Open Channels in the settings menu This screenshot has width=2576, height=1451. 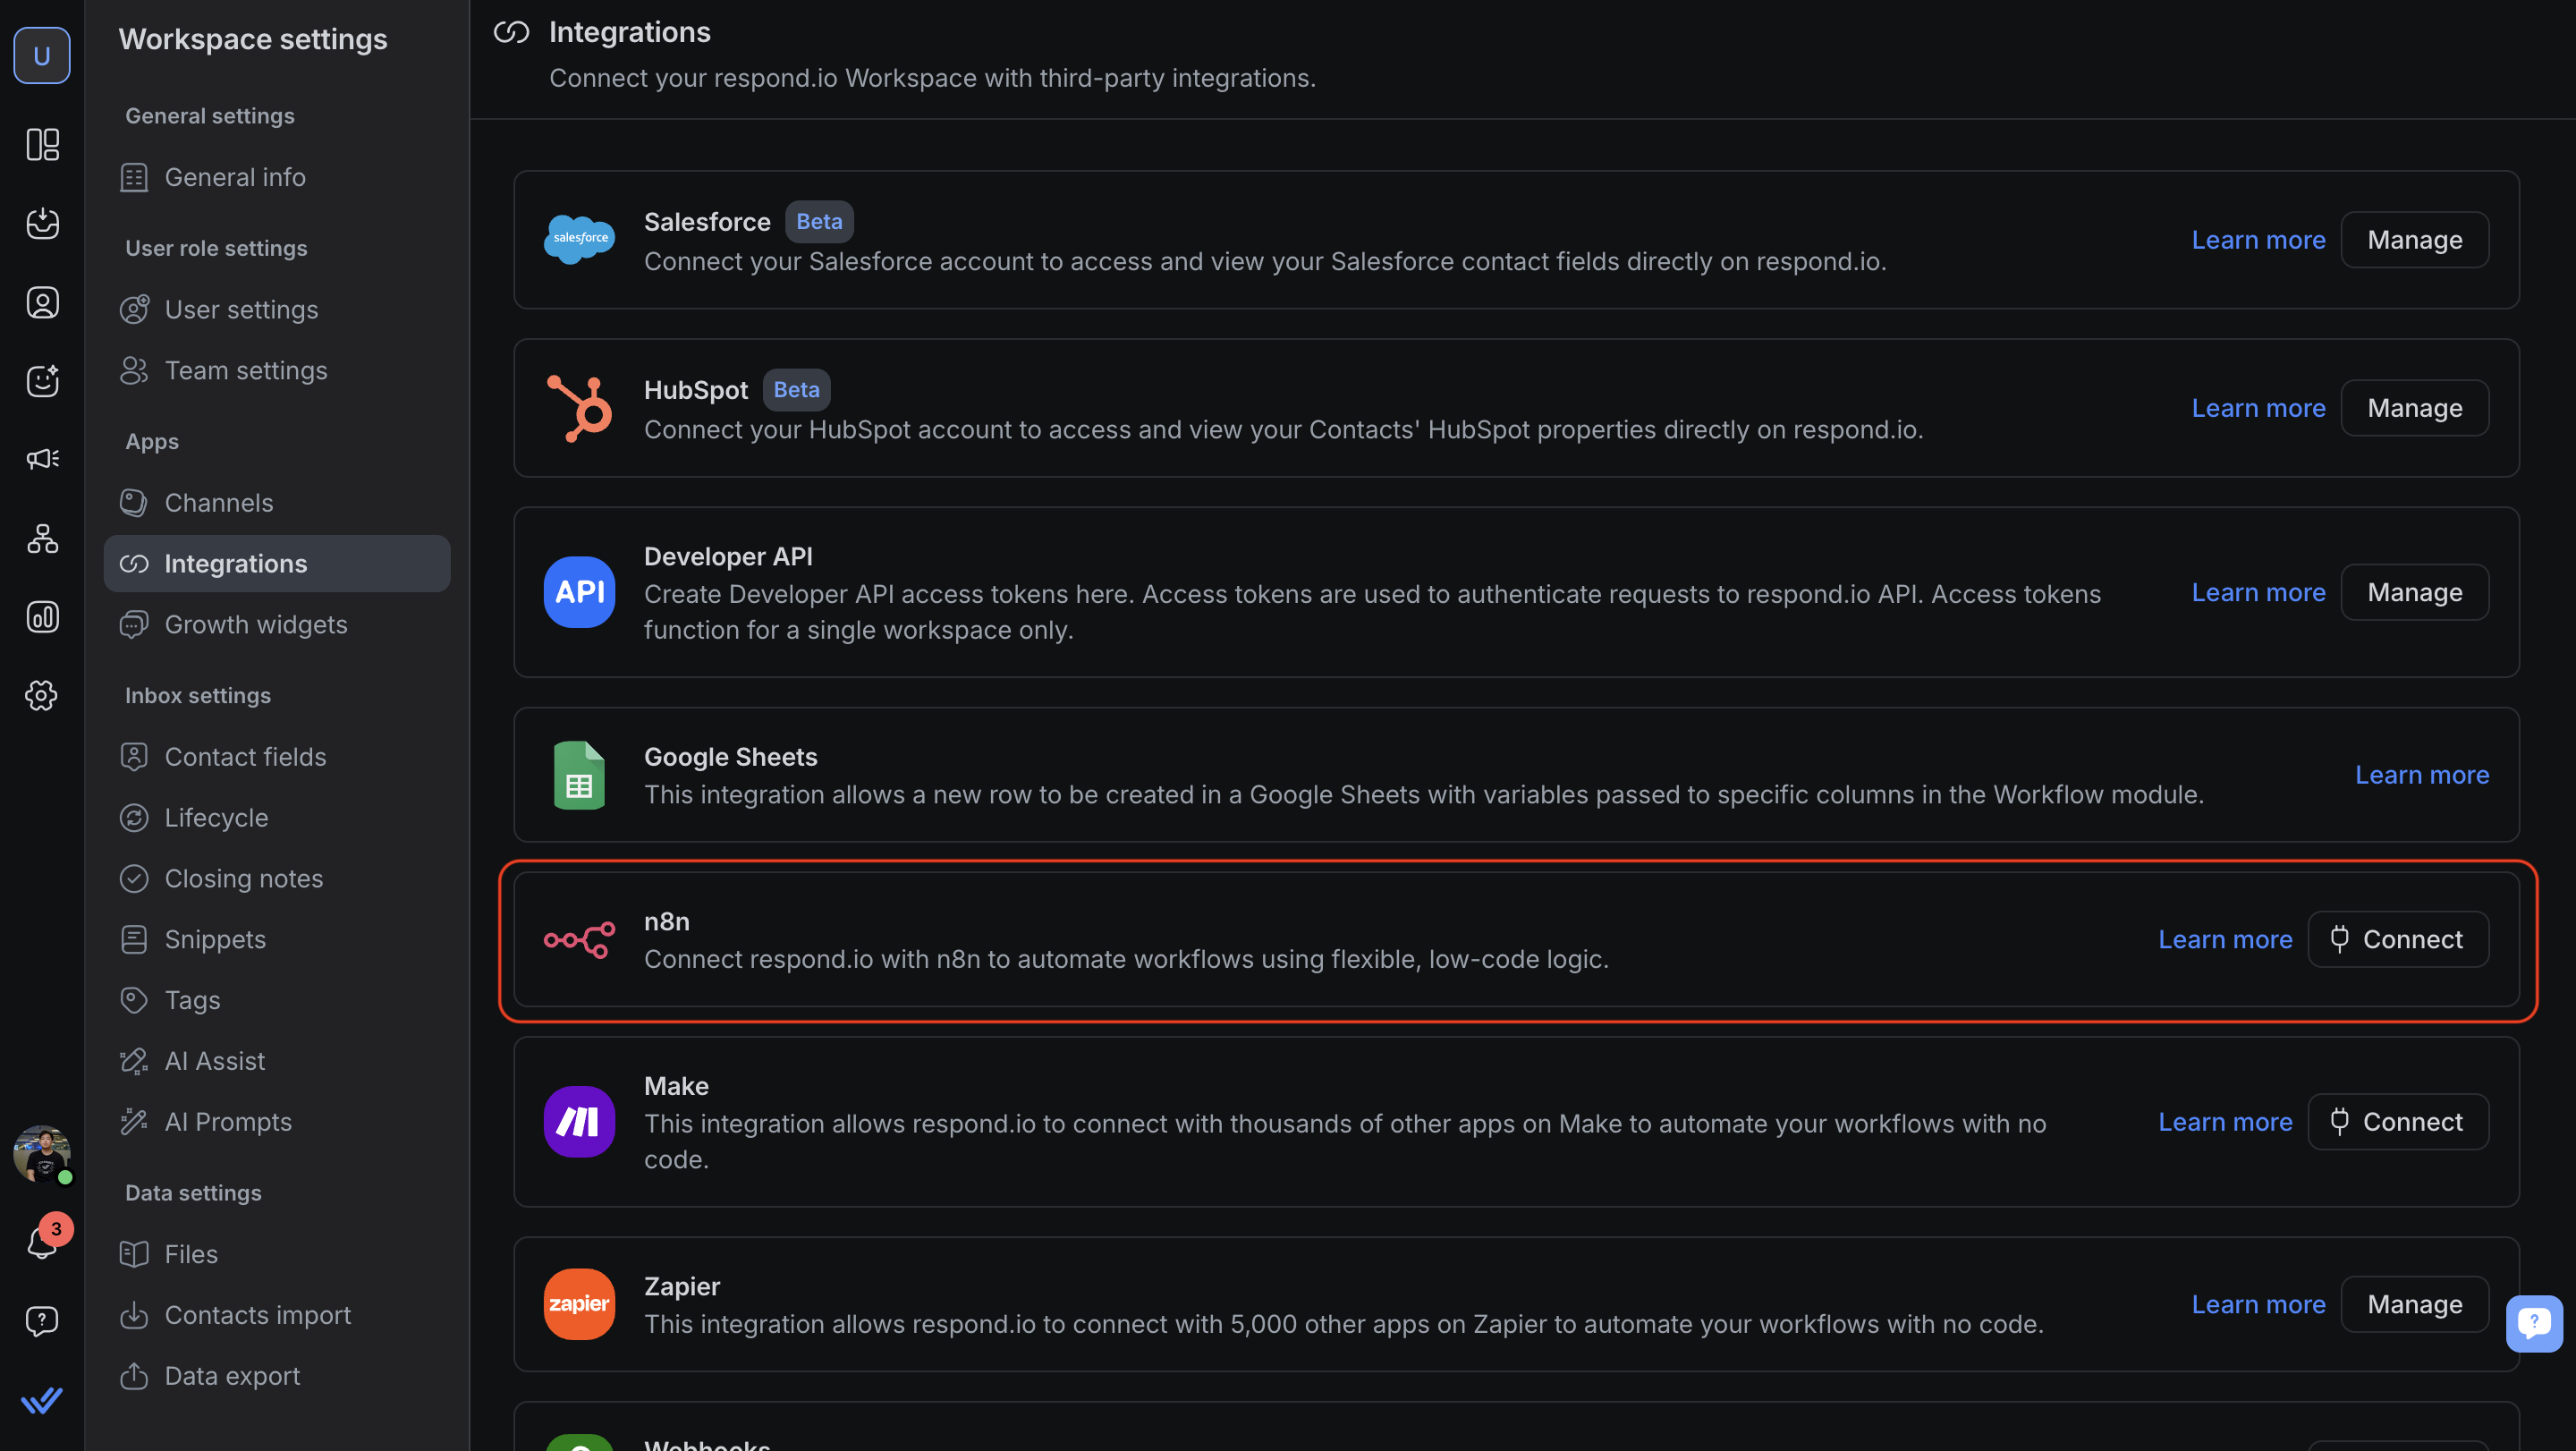[218, 503]
